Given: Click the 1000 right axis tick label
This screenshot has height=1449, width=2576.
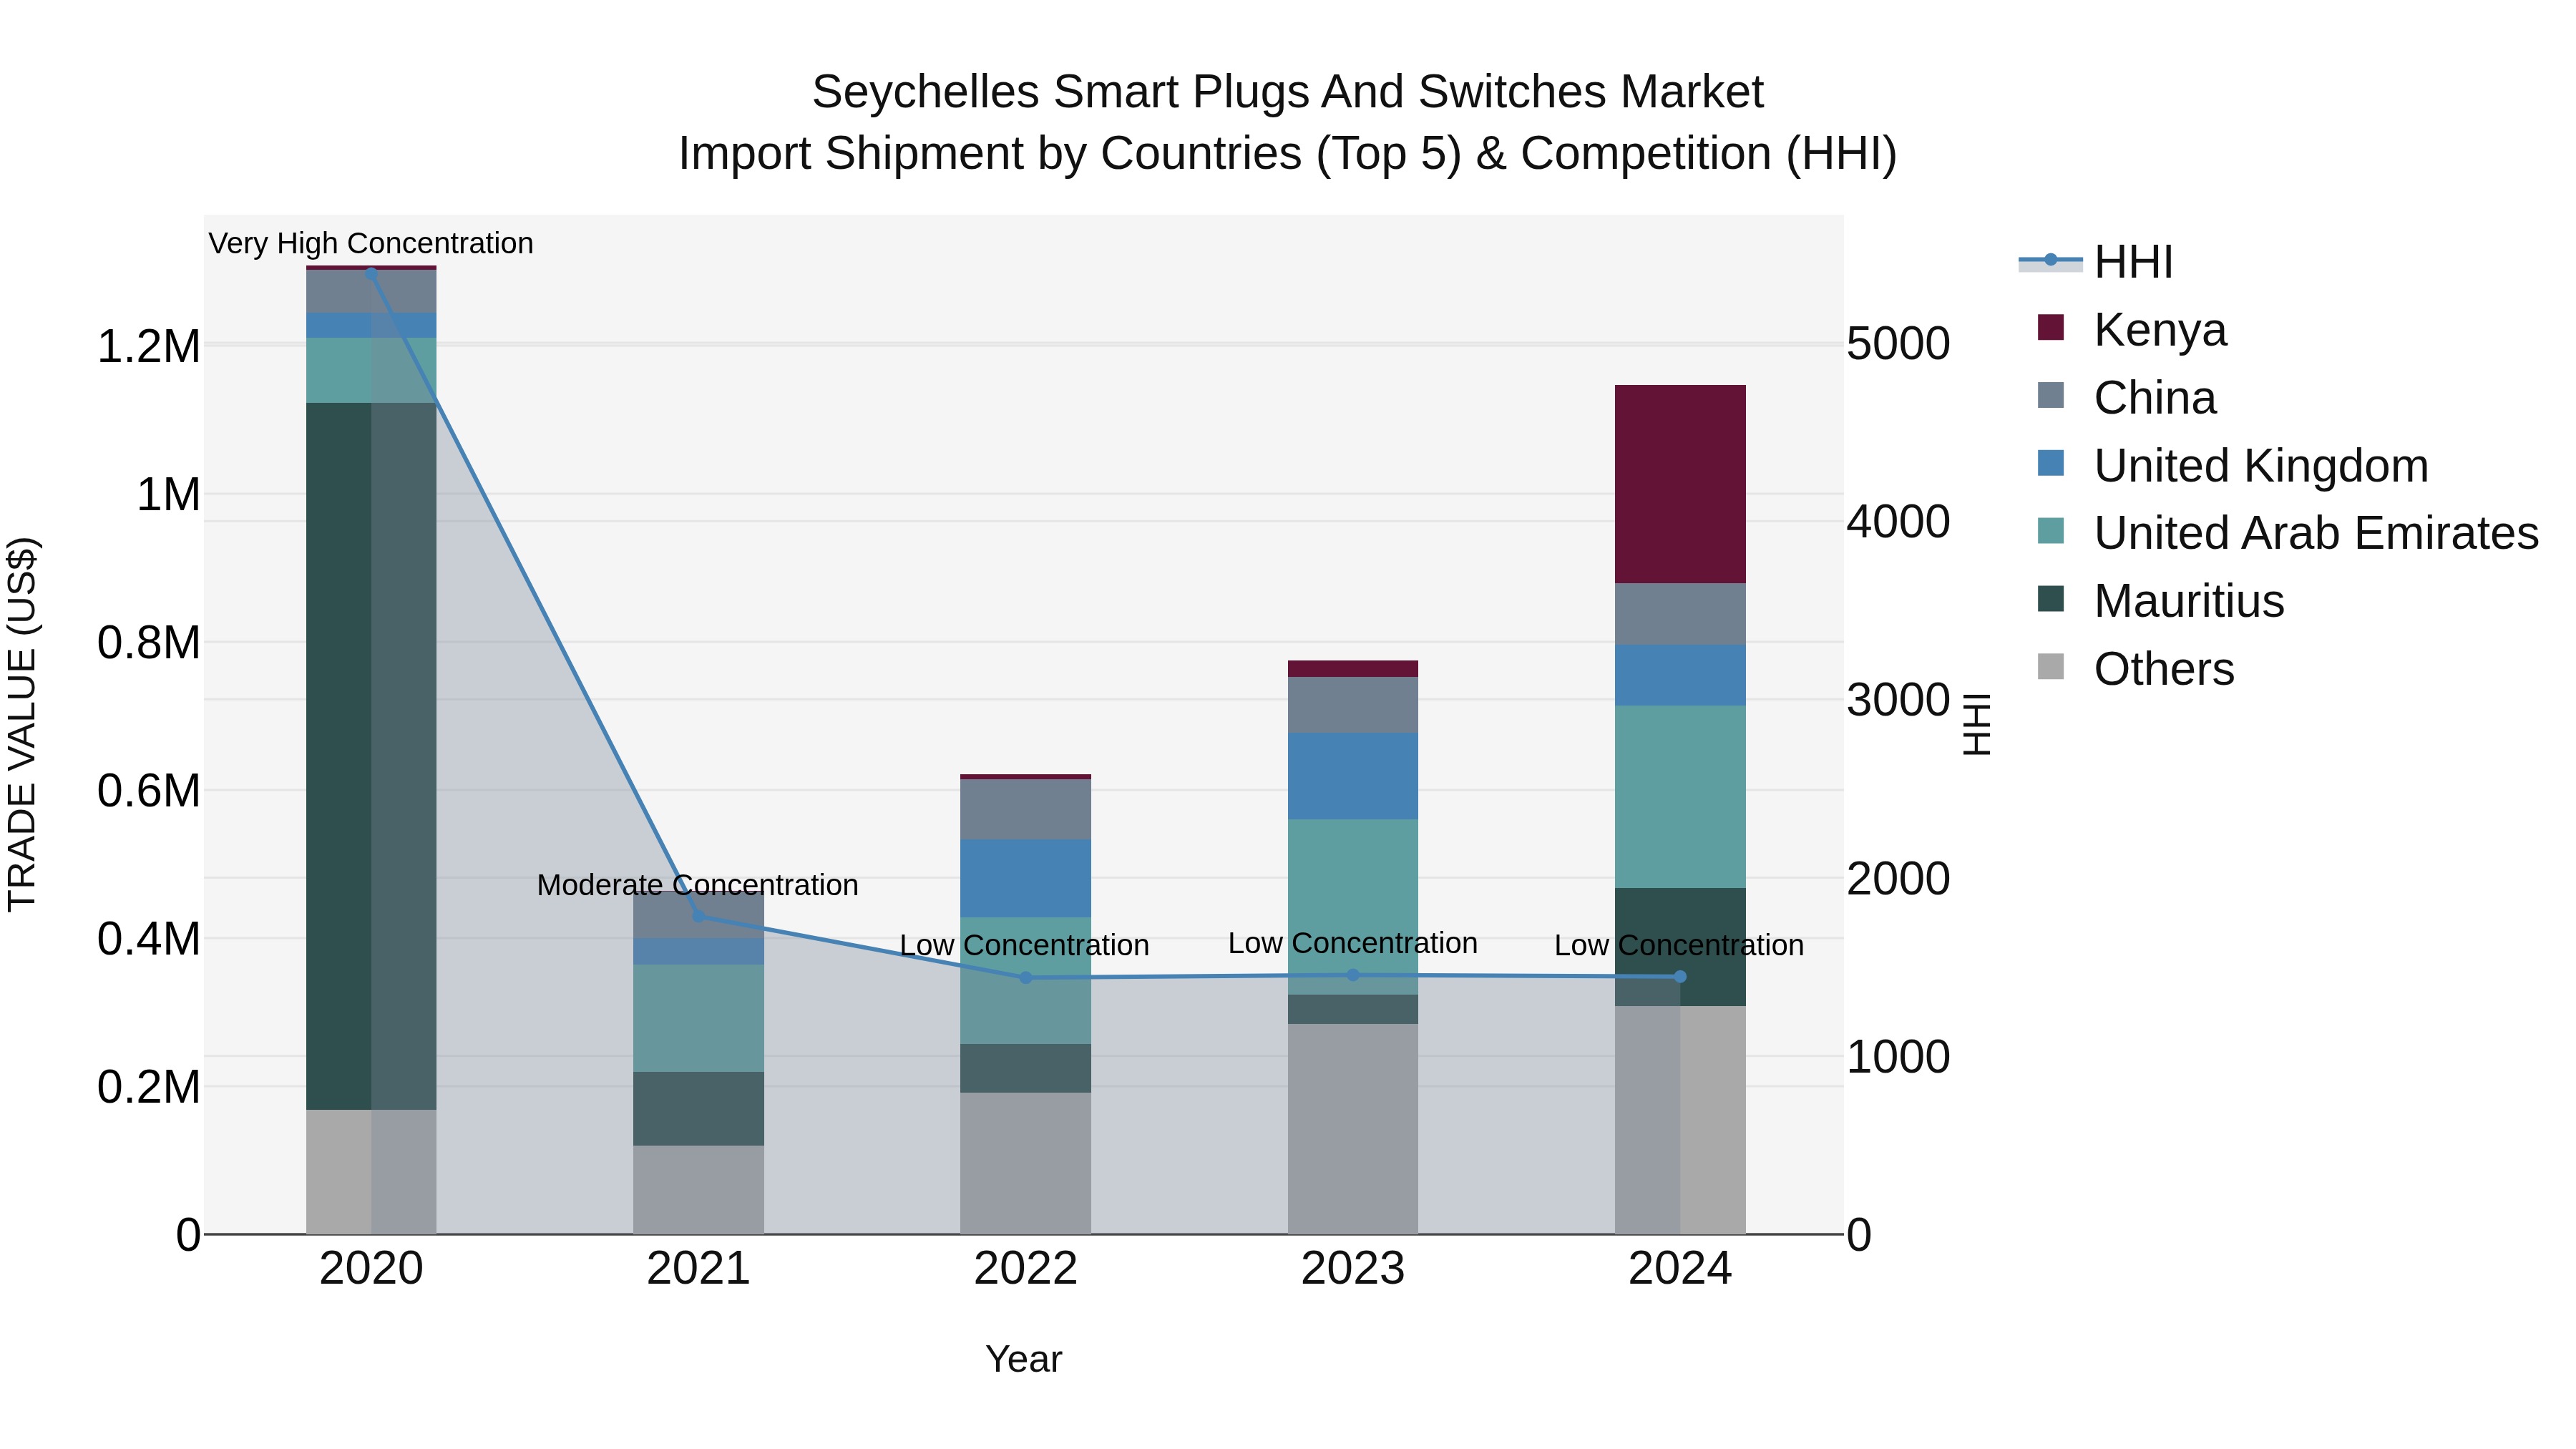Looking at the screenshot, I should 1898,1056.
